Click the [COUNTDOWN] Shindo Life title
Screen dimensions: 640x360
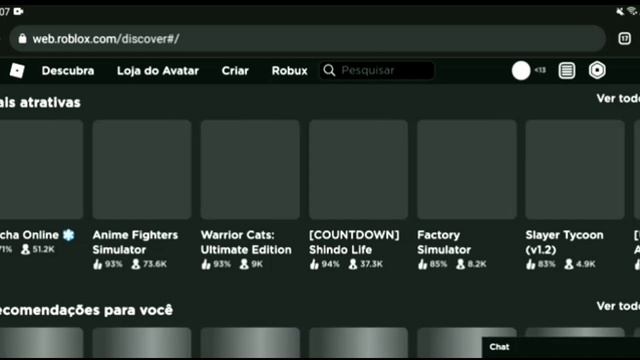354,242
